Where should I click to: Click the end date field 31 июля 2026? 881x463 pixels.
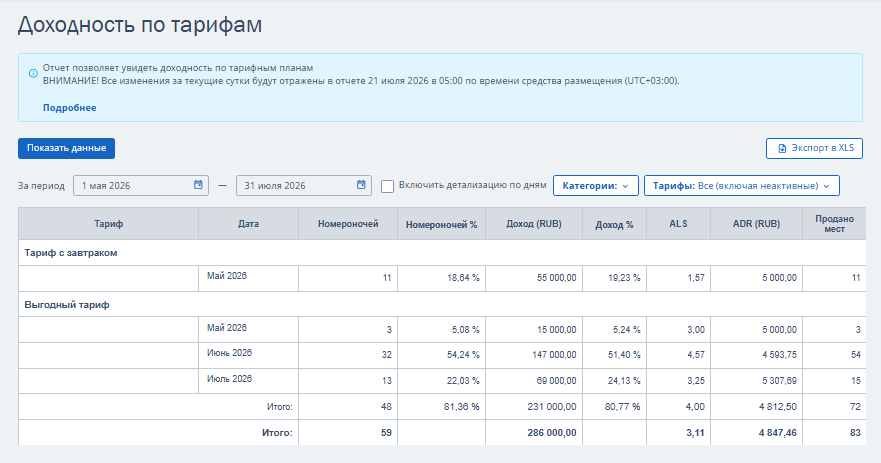pos(304,185)
